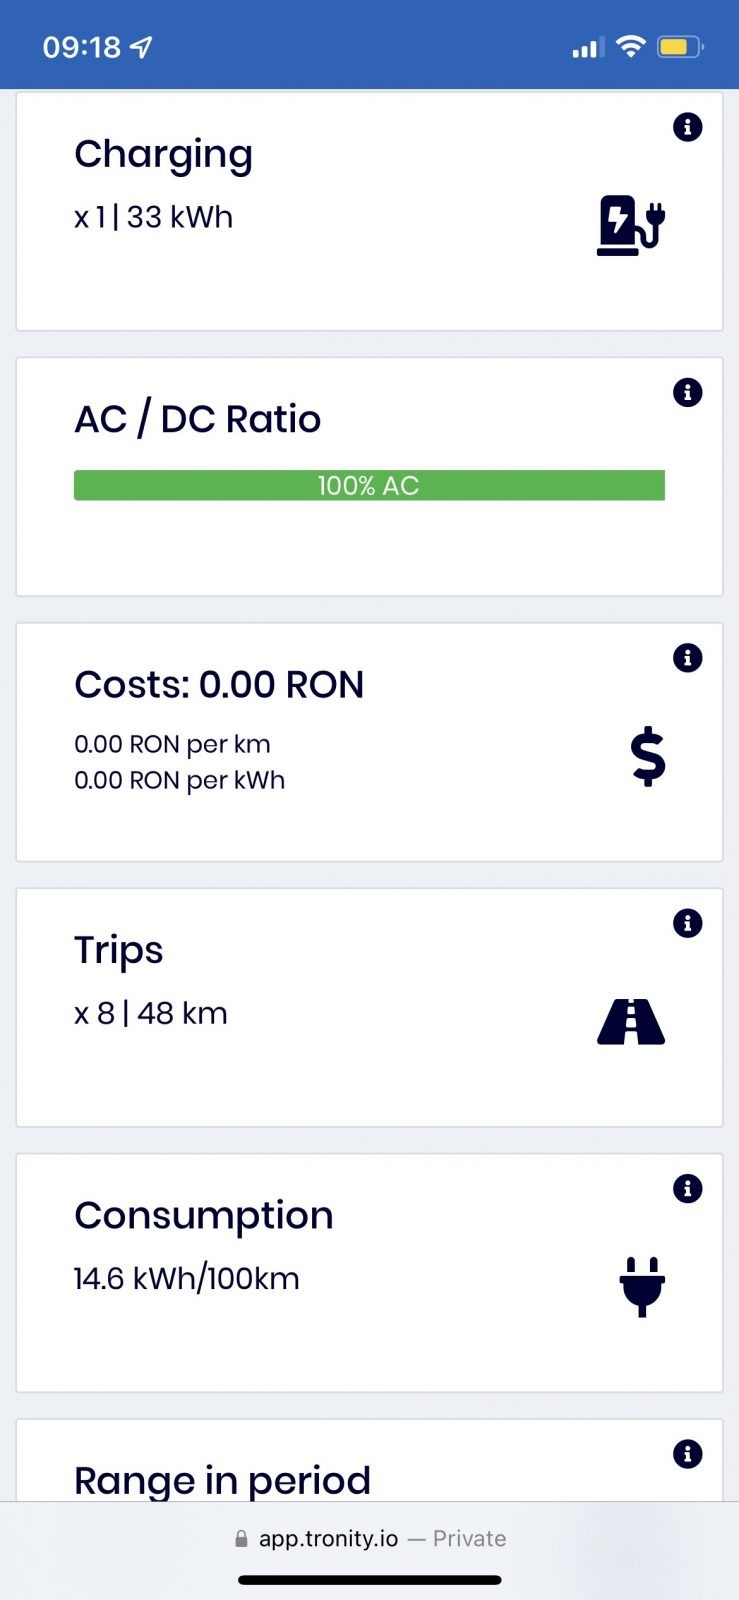Tap the app.tronity.io address bar
The width and height of the screenshot is (739, 1600).
pyautogui.click(x=369, y=1538)
